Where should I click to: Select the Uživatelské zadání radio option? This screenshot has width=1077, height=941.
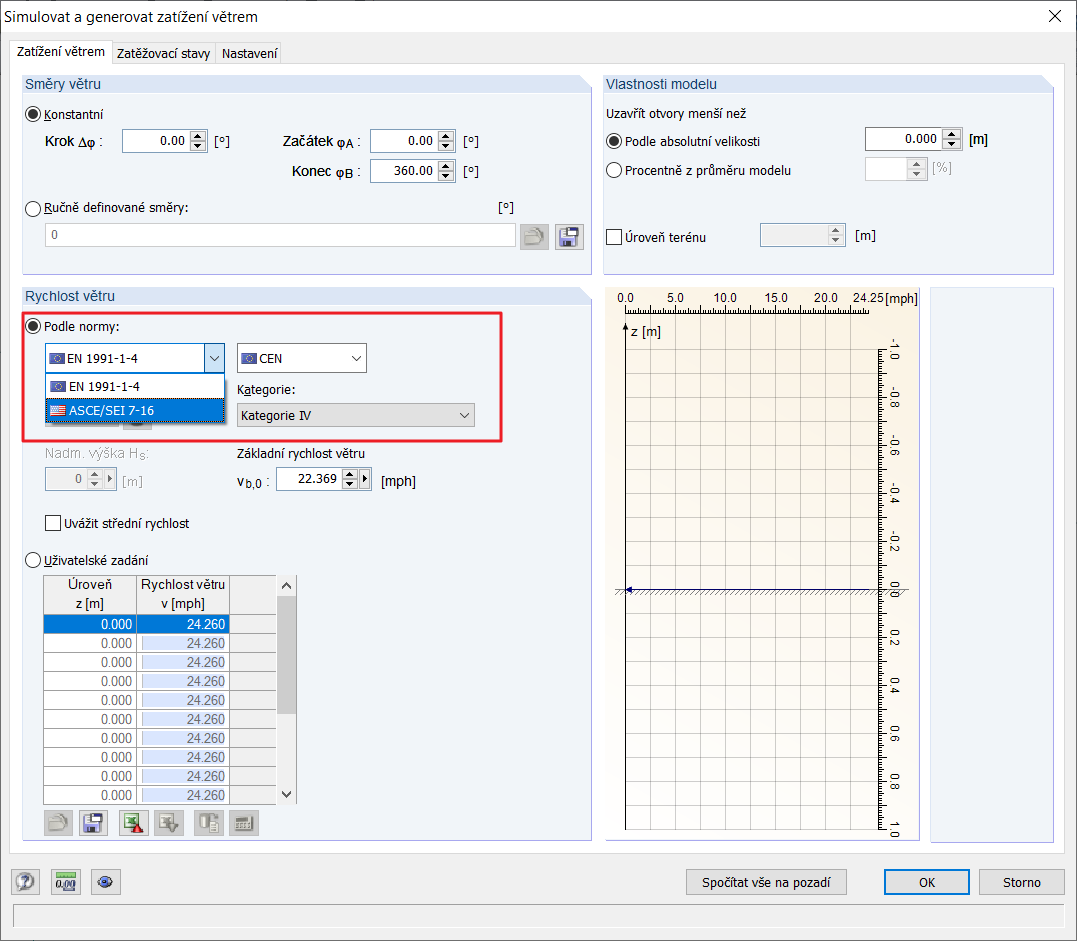(33, 560)
